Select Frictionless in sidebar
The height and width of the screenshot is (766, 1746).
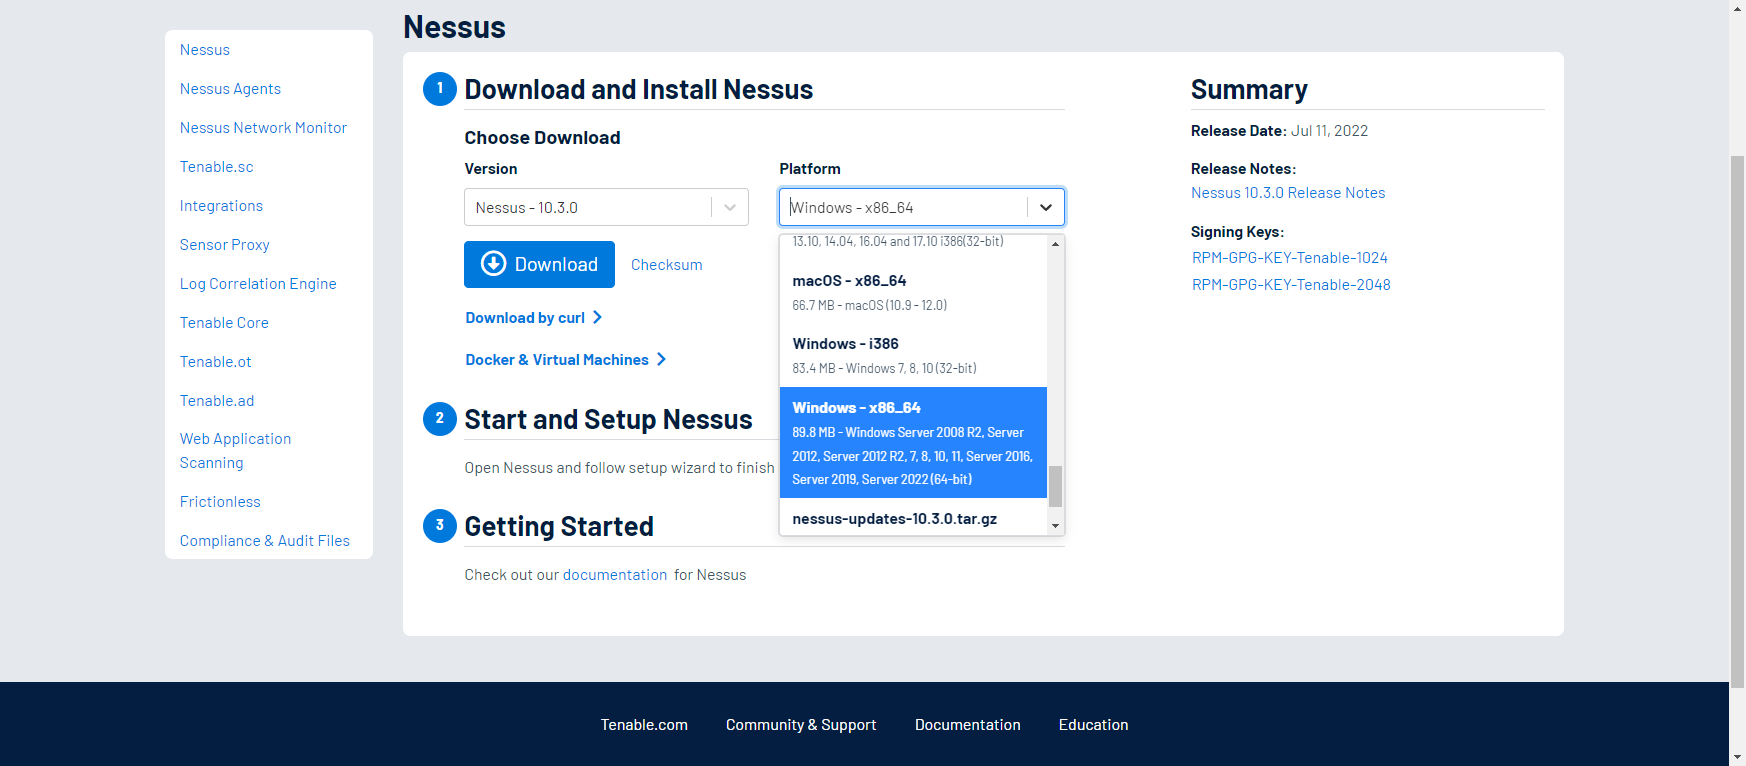click(220, 502)
